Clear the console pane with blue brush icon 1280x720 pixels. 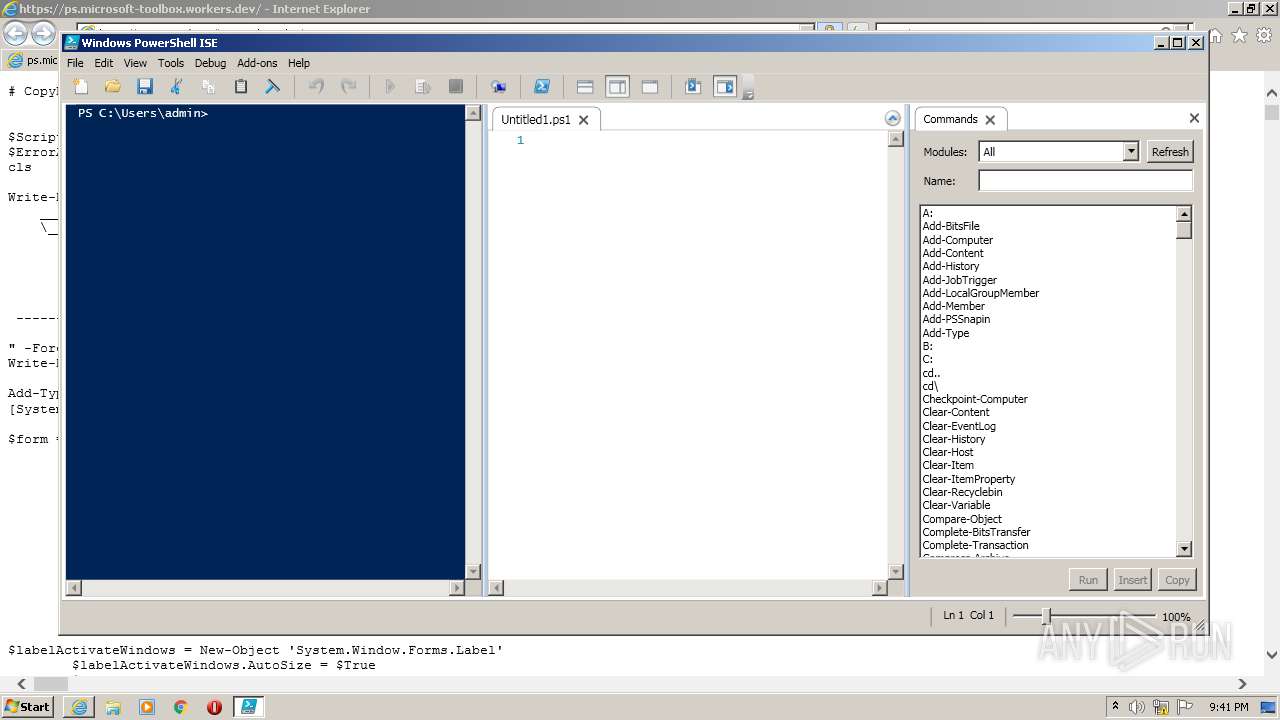click(x=272, y=87)
